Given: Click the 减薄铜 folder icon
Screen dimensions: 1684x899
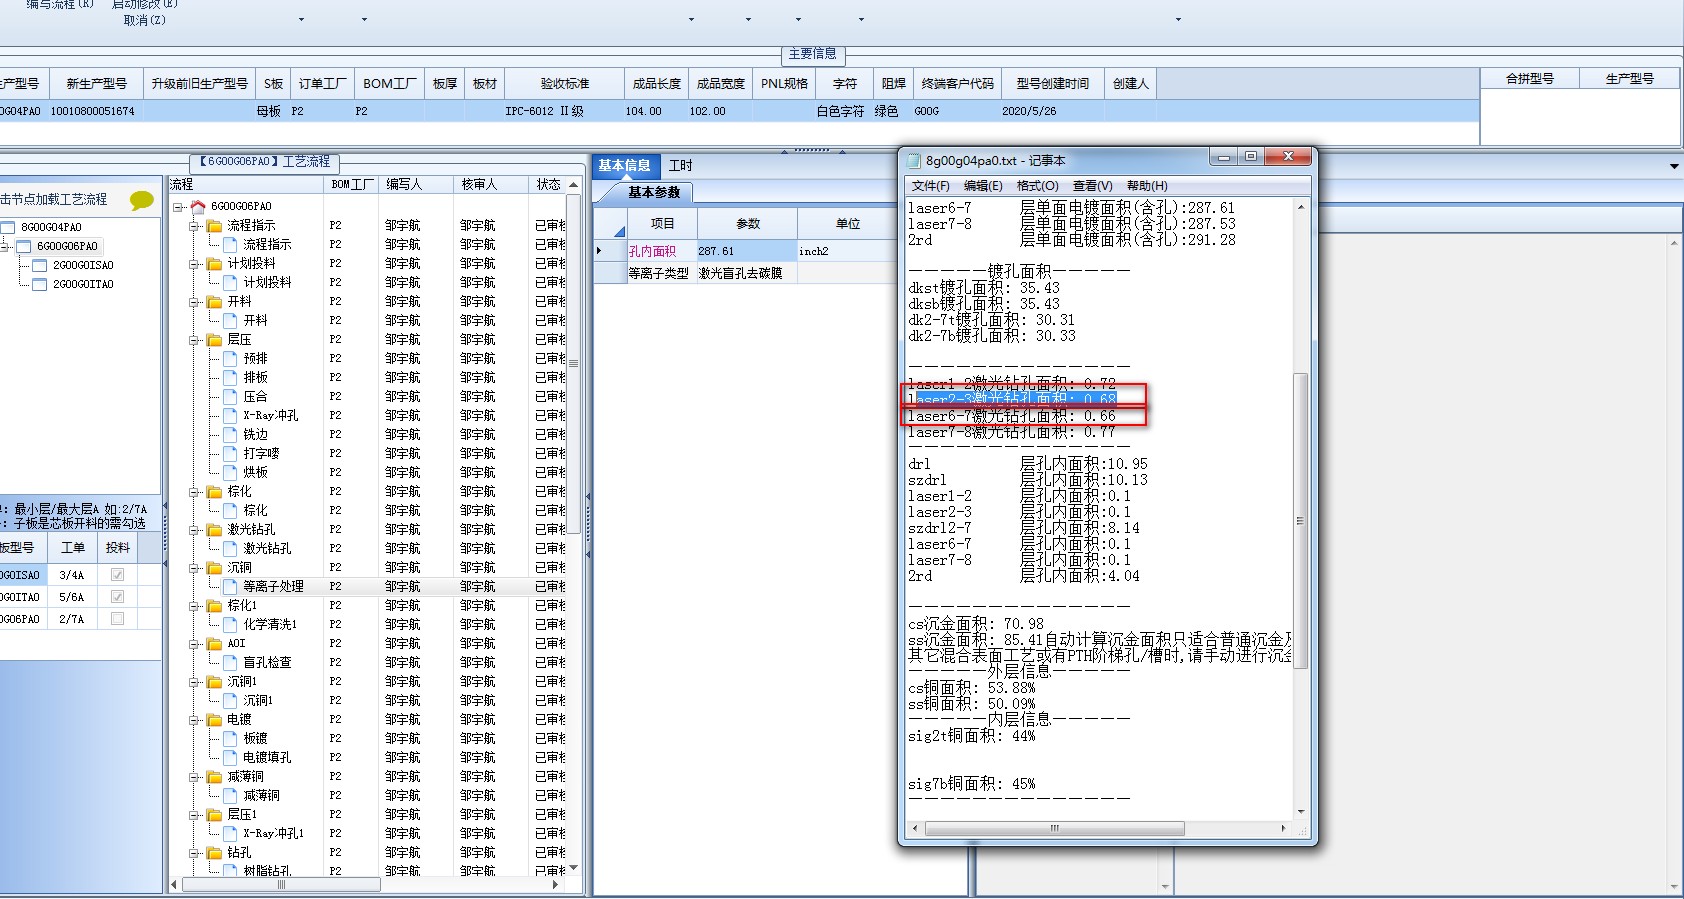Looking at the screenshot, I should 214,777.
